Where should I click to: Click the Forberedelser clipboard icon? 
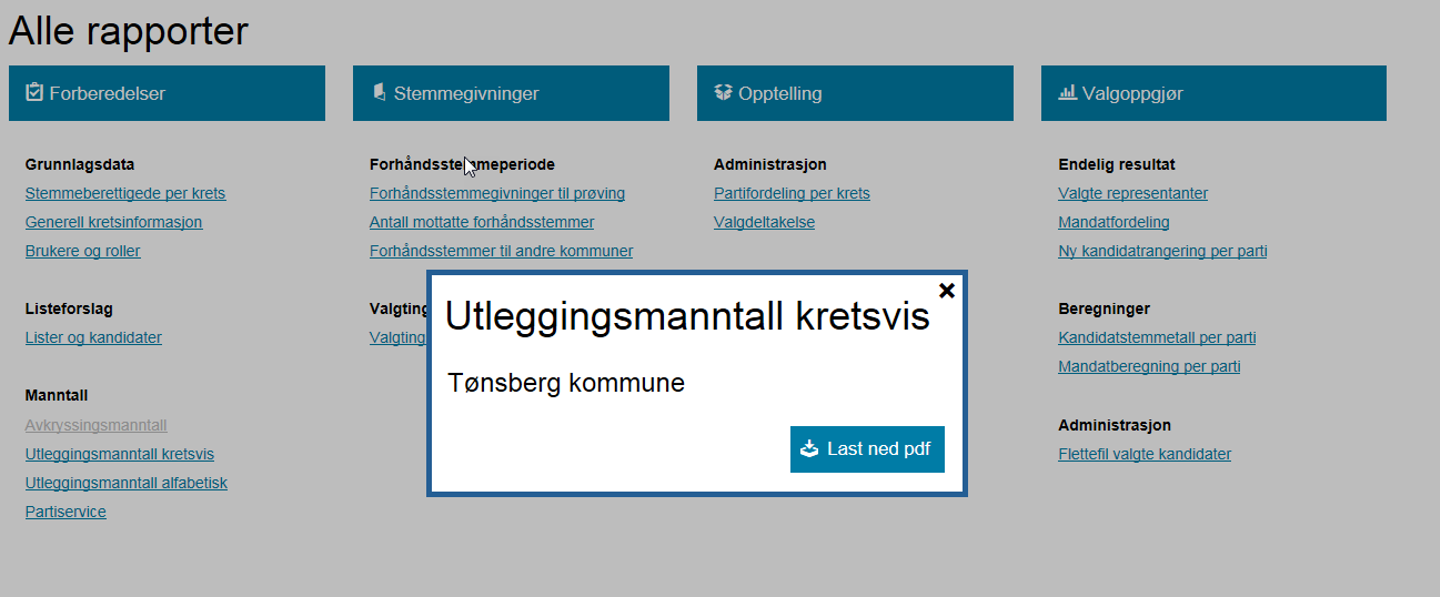pyautogui.click(x=34, y=93)
